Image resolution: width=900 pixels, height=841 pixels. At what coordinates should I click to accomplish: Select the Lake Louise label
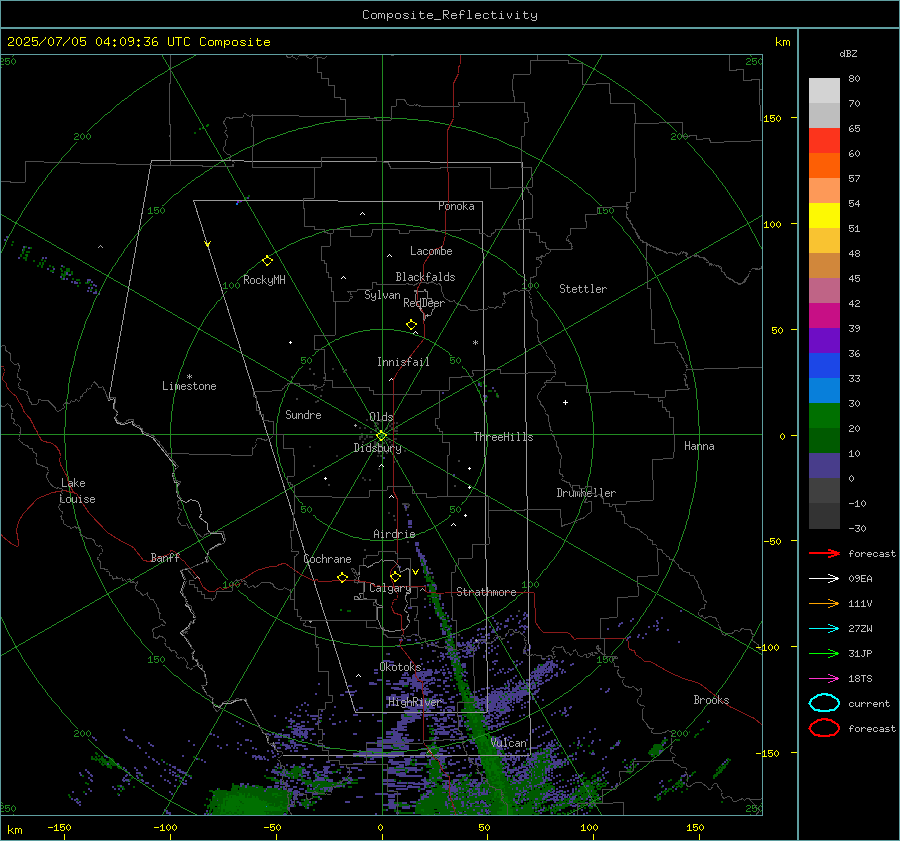(x=77, y=491)
